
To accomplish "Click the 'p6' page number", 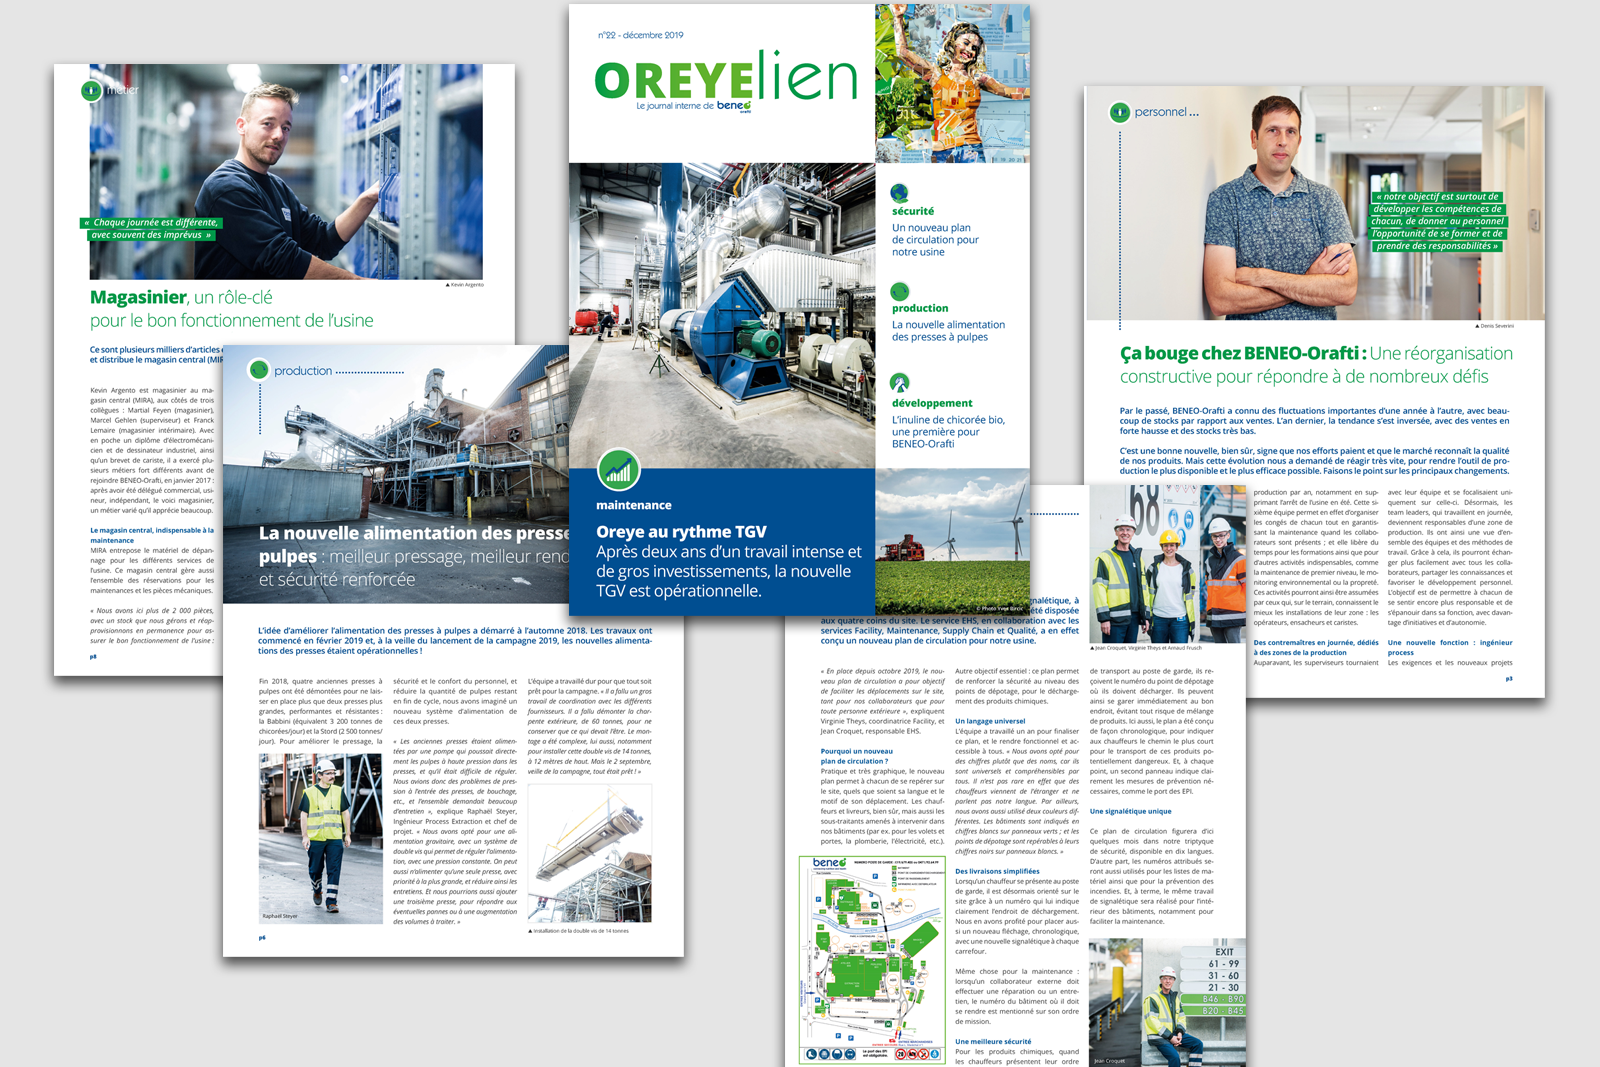I will pos(262,938).
